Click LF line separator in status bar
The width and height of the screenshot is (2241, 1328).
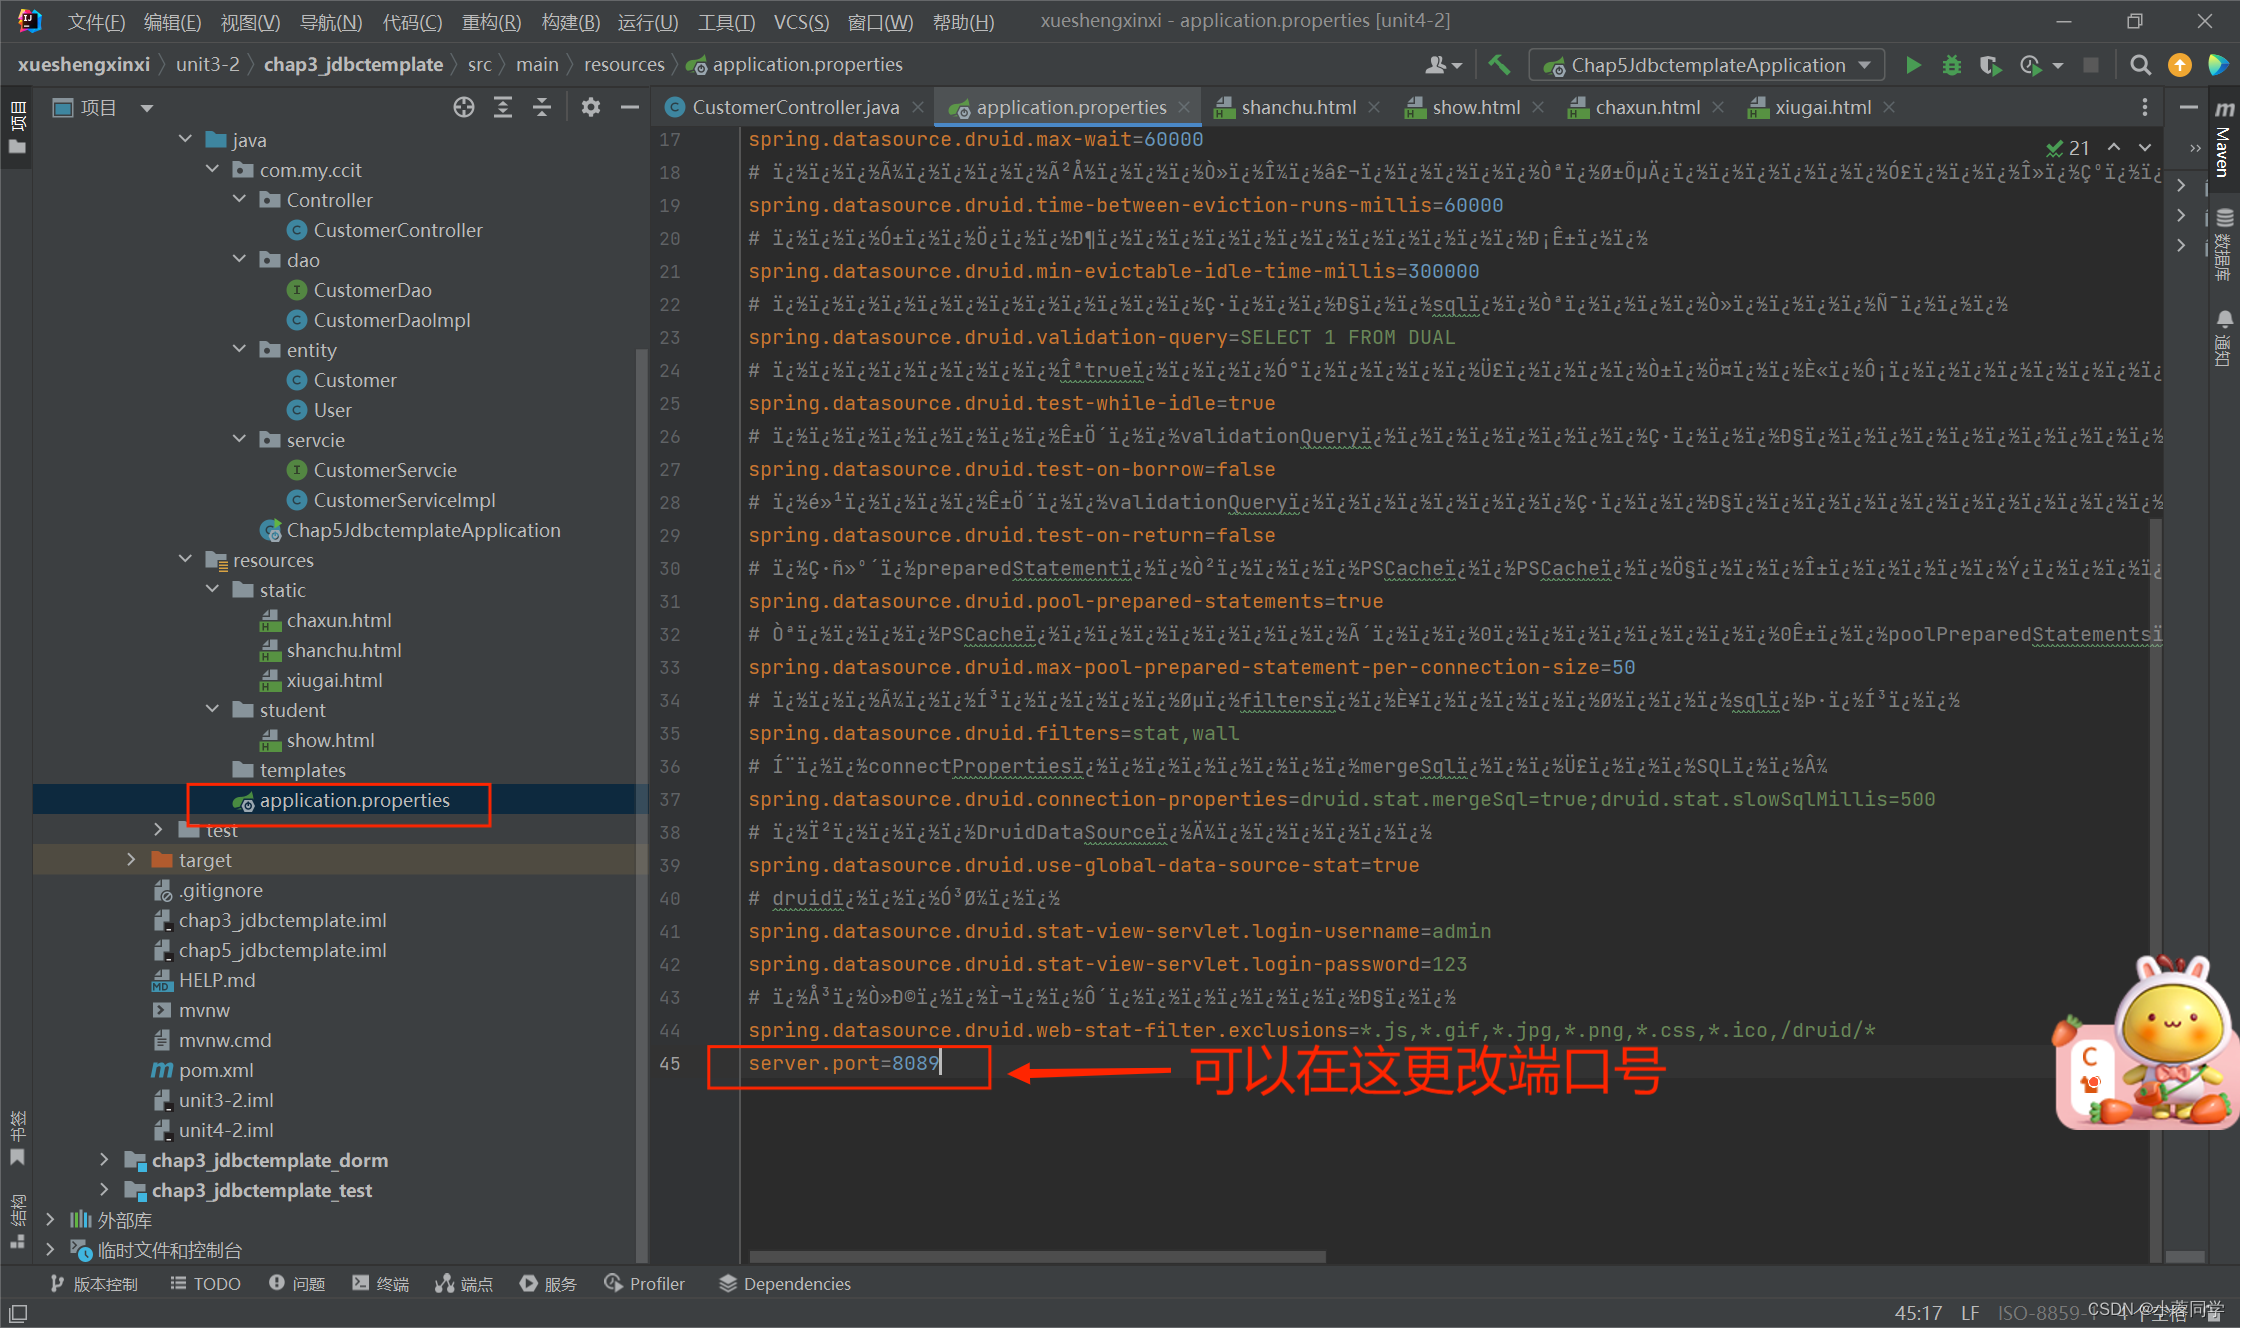(x=1969, y=1312)
